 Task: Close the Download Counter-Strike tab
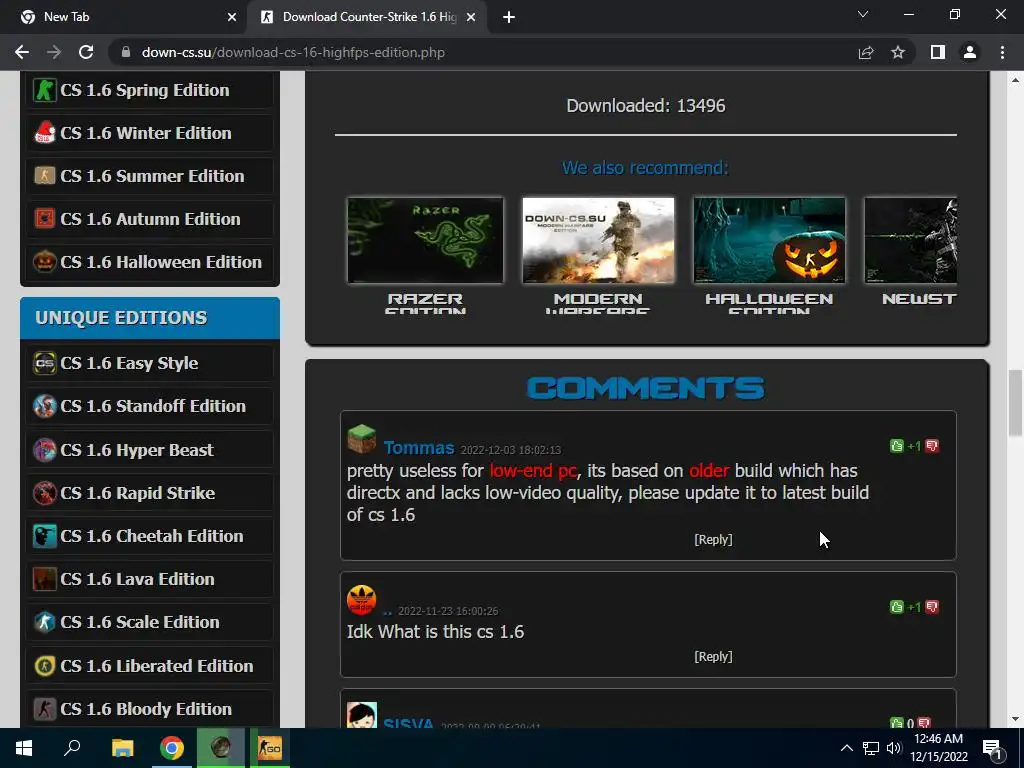[471, 17]
